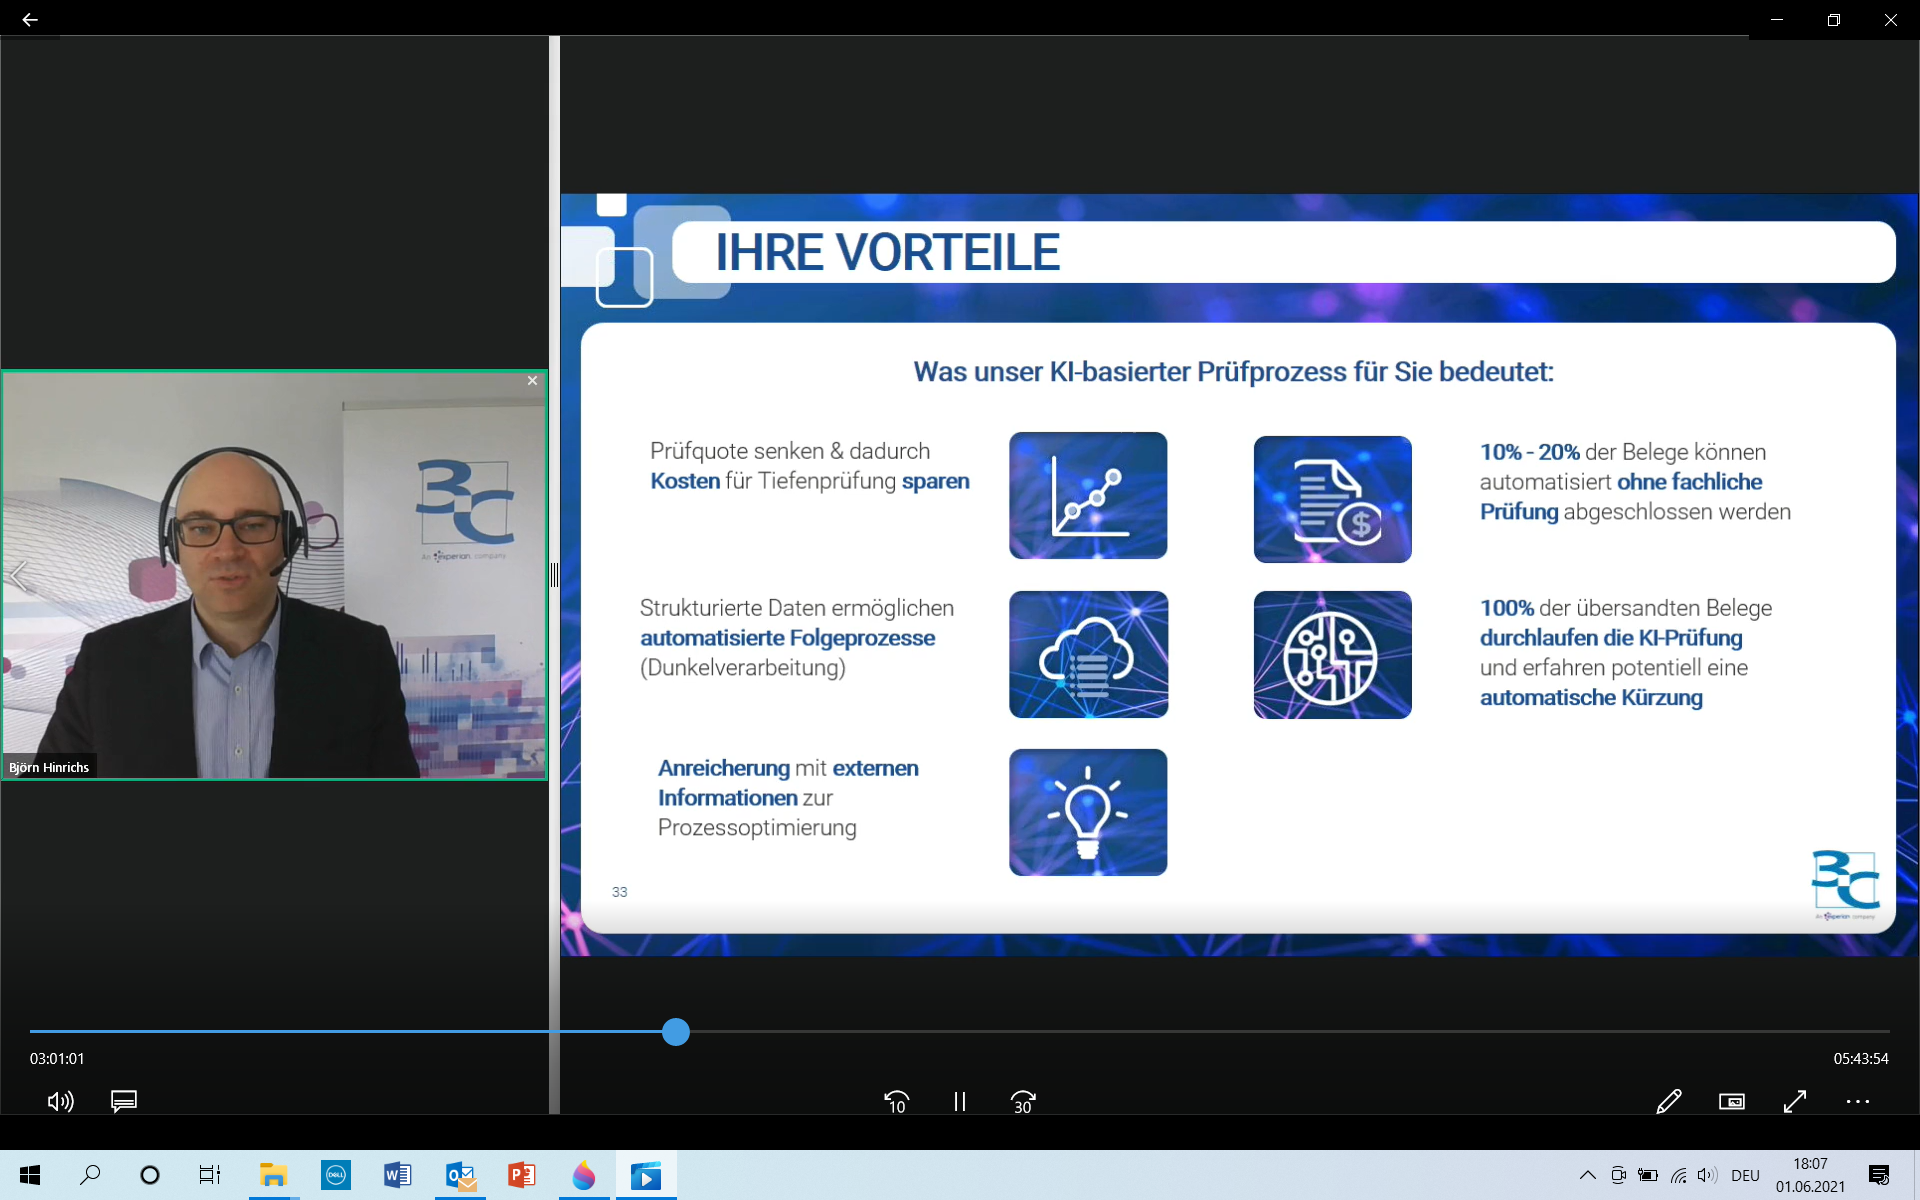
Task: Open the more options ellipsis menu
Action: [1857, 1101]
